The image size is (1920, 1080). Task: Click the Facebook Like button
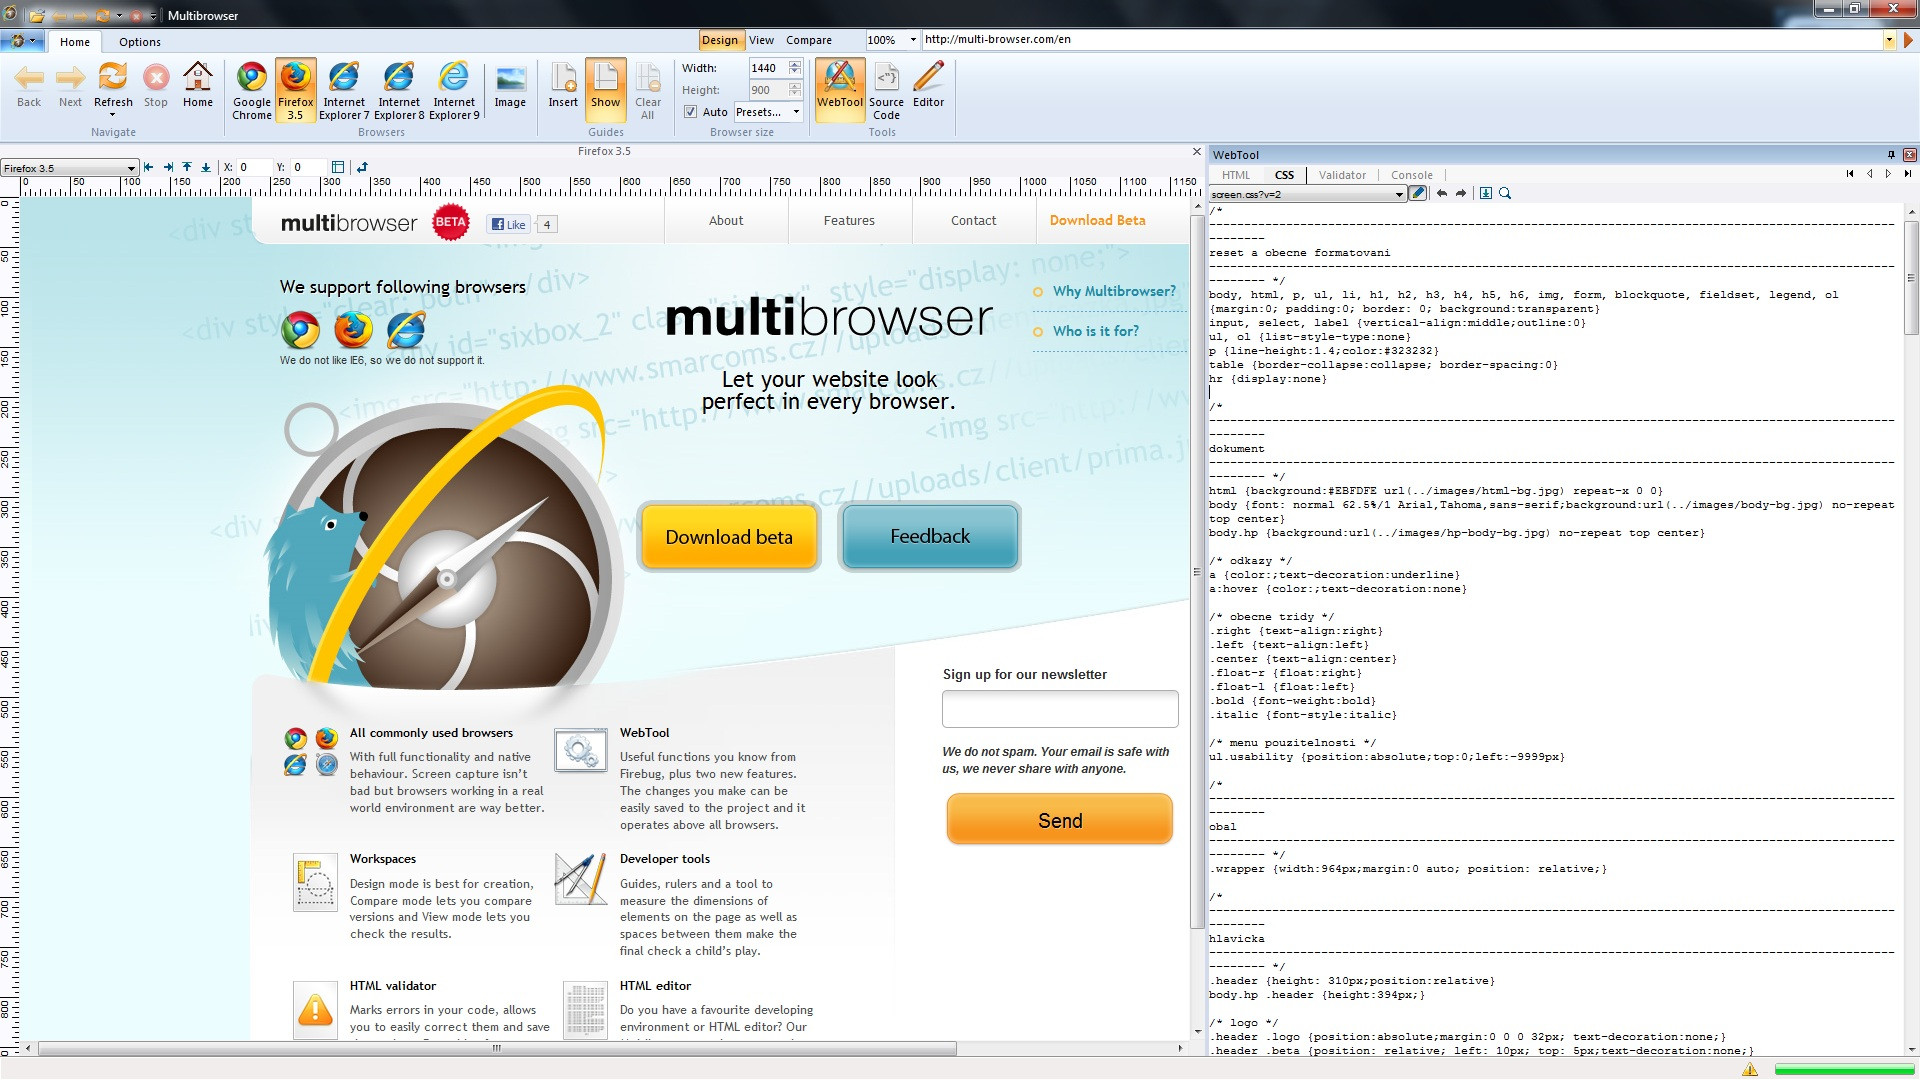[x=508, y=224]
